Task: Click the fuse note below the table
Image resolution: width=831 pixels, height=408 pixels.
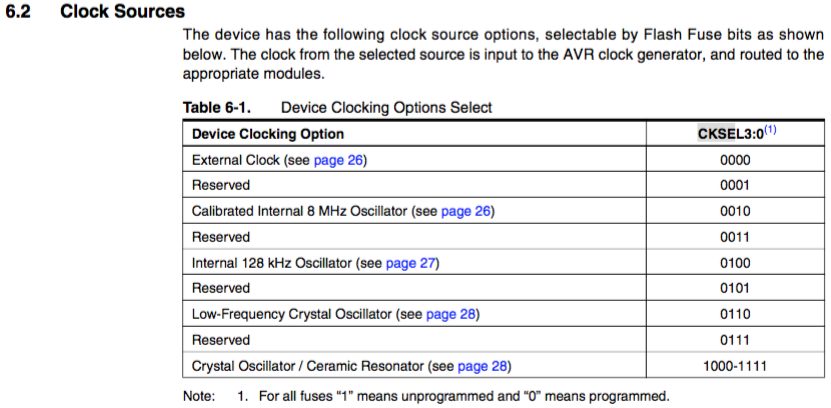Action: [x=426, y=396]
